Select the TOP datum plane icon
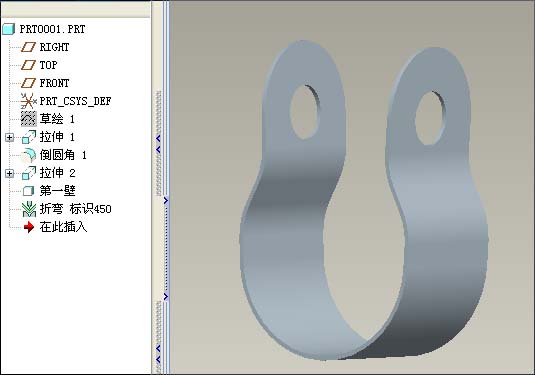The image size is (535, 375). click(28, 65)
